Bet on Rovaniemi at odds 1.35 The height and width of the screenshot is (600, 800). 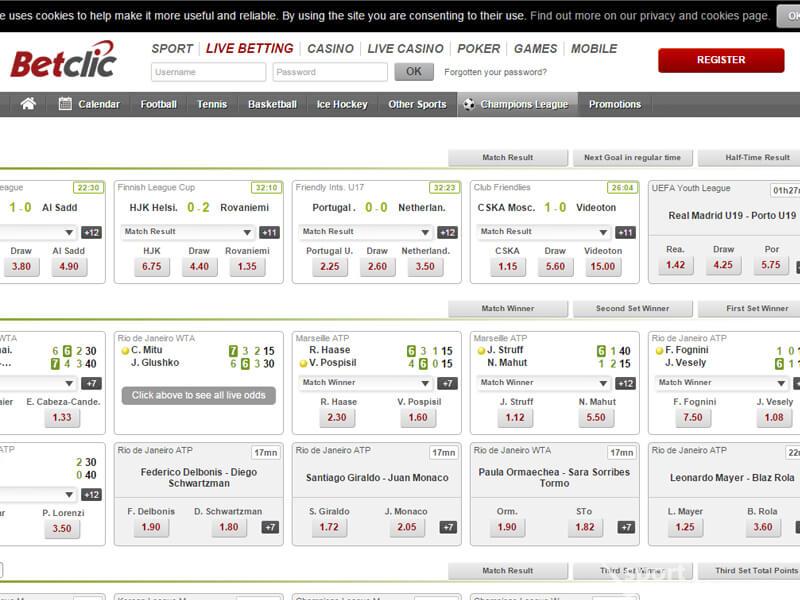pyautogui.click(x=247, y=266)
